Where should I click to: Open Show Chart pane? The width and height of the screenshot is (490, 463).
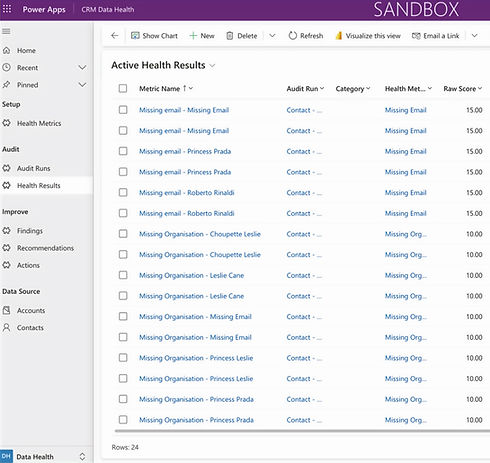coord(154,36)
